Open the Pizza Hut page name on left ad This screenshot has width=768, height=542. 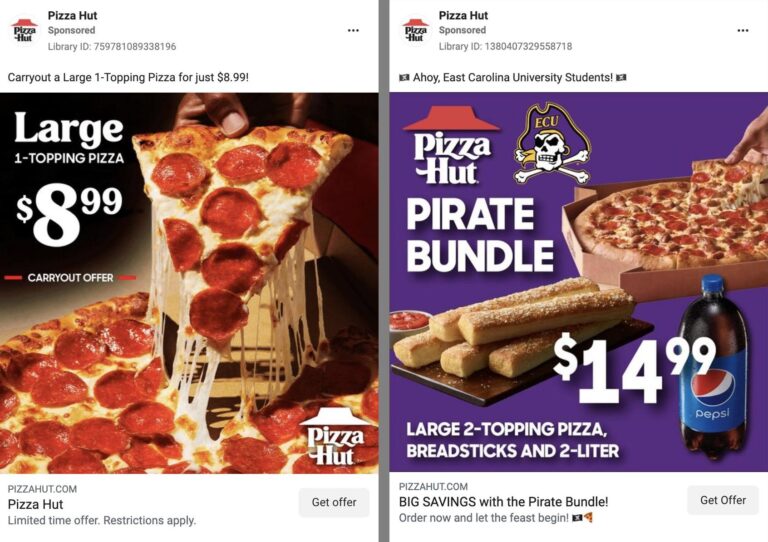(72, 16)
